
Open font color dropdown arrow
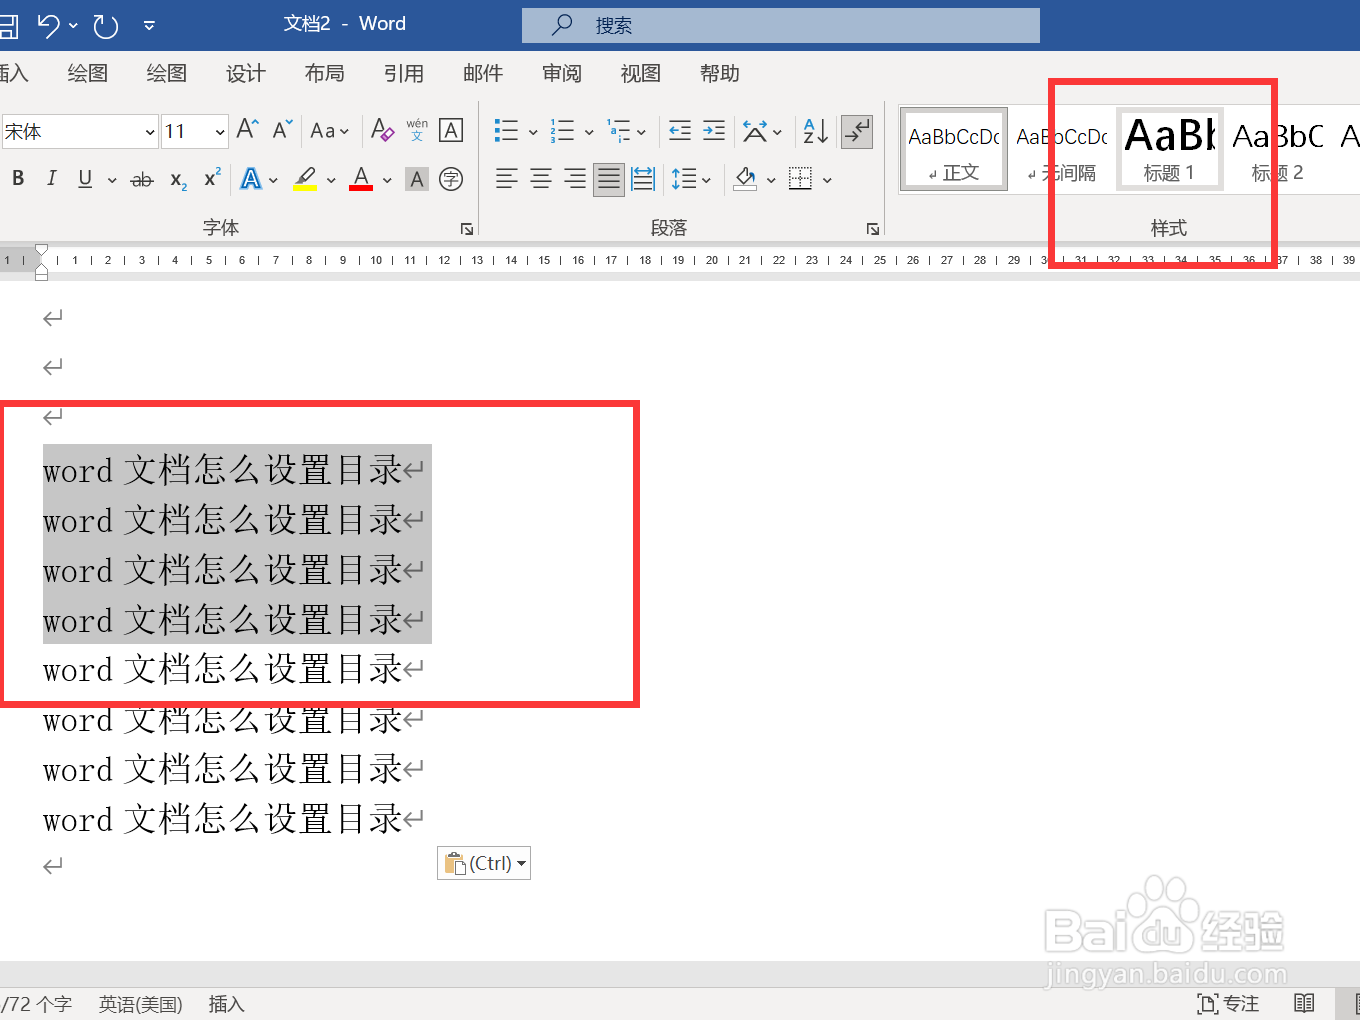tap(387, 181)
